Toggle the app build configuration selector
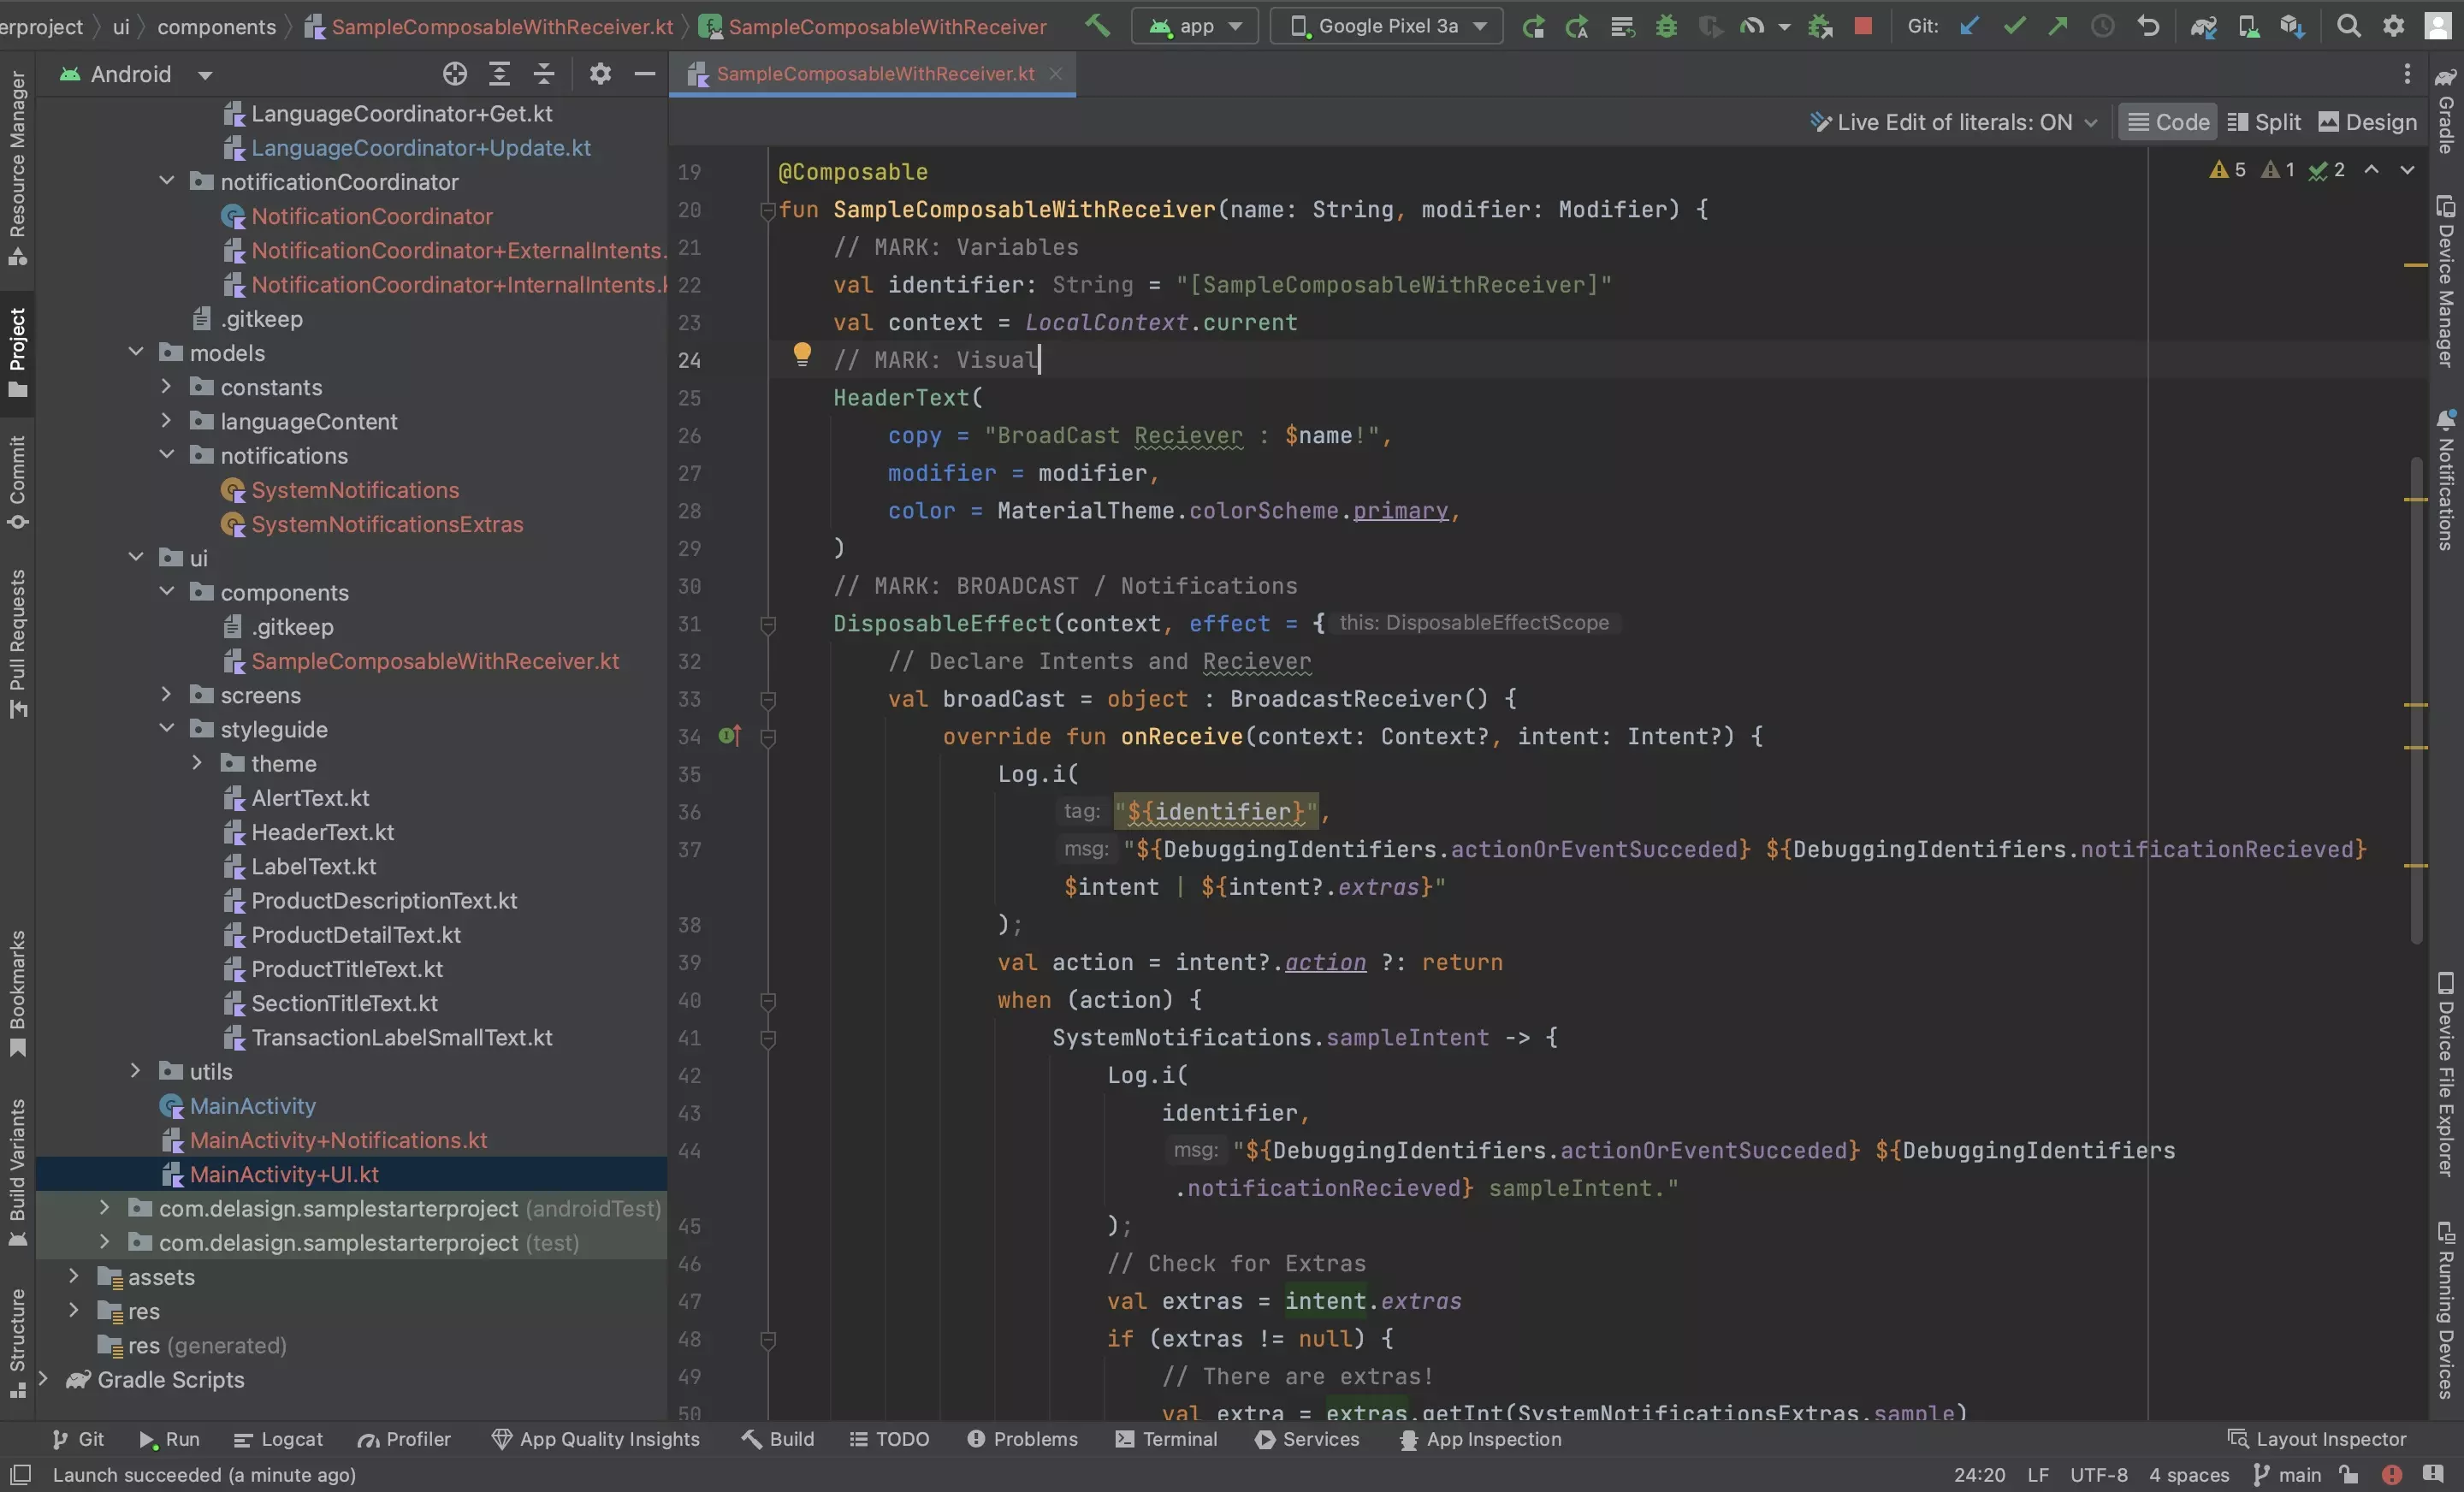 pos(1199,25)
